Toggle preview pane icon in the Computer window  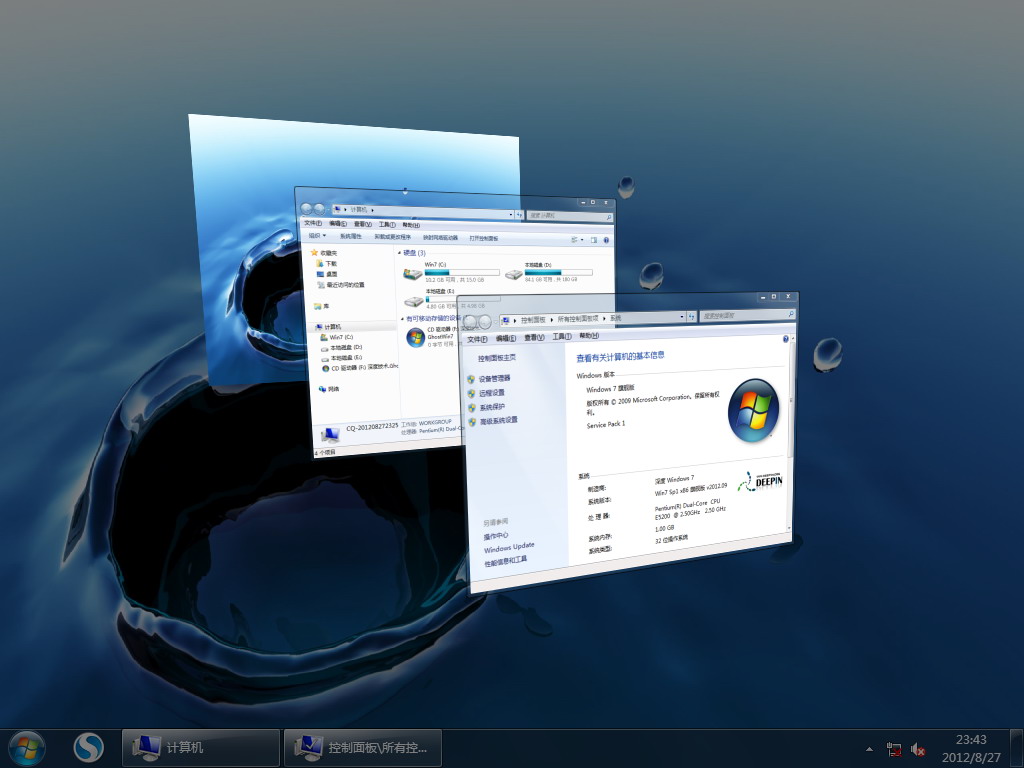(x=594, y=240)
